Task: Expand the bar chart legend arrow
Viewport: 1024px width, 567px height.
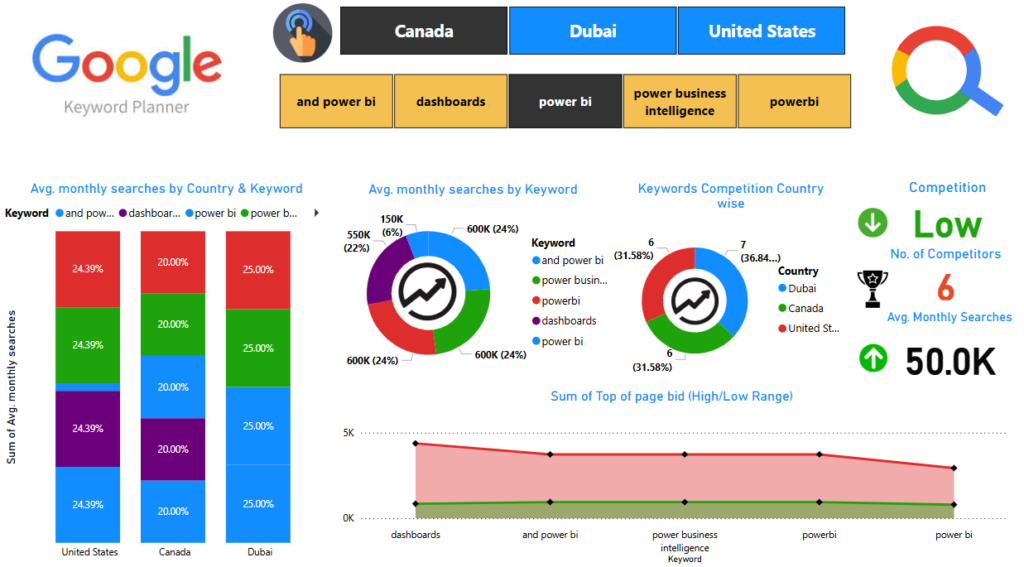Action: pyautogui.click(x=316, y=213)
